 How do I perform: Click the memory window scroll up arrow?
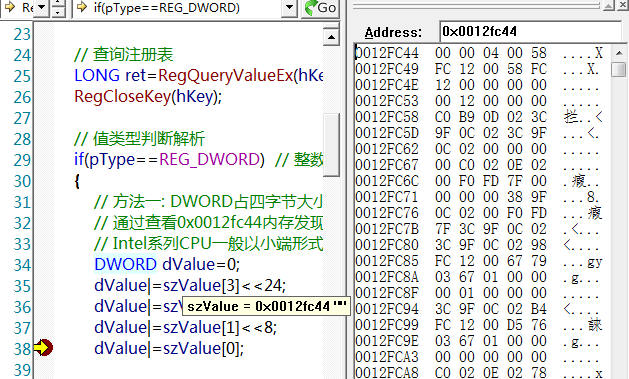coord(618,53)
